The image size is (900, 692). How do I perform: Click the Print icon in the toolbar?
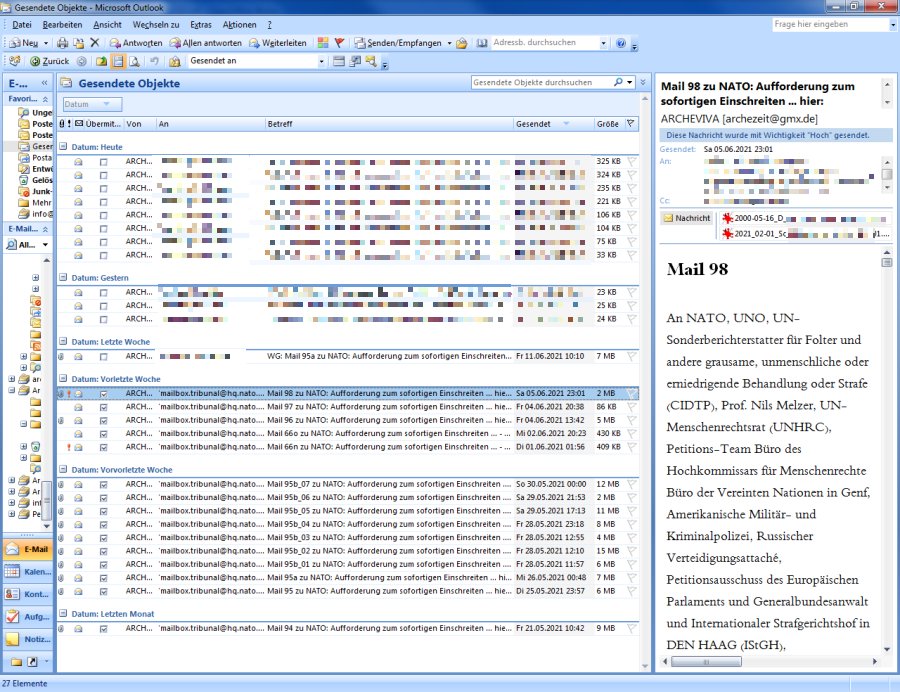63,43
